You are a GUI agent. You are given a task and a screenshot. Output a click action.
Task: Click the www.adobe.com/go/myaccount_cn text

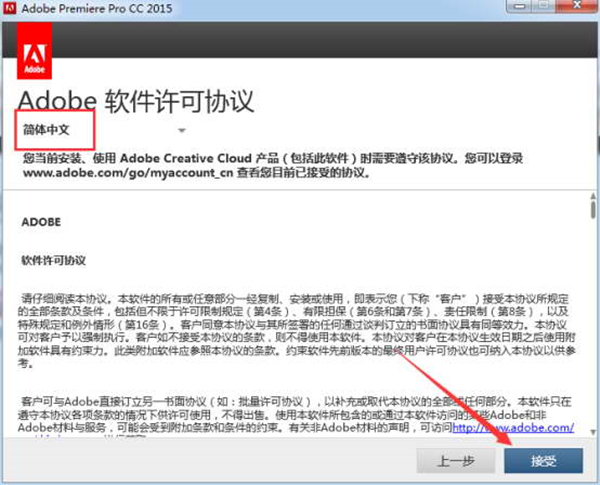(128, 173)
